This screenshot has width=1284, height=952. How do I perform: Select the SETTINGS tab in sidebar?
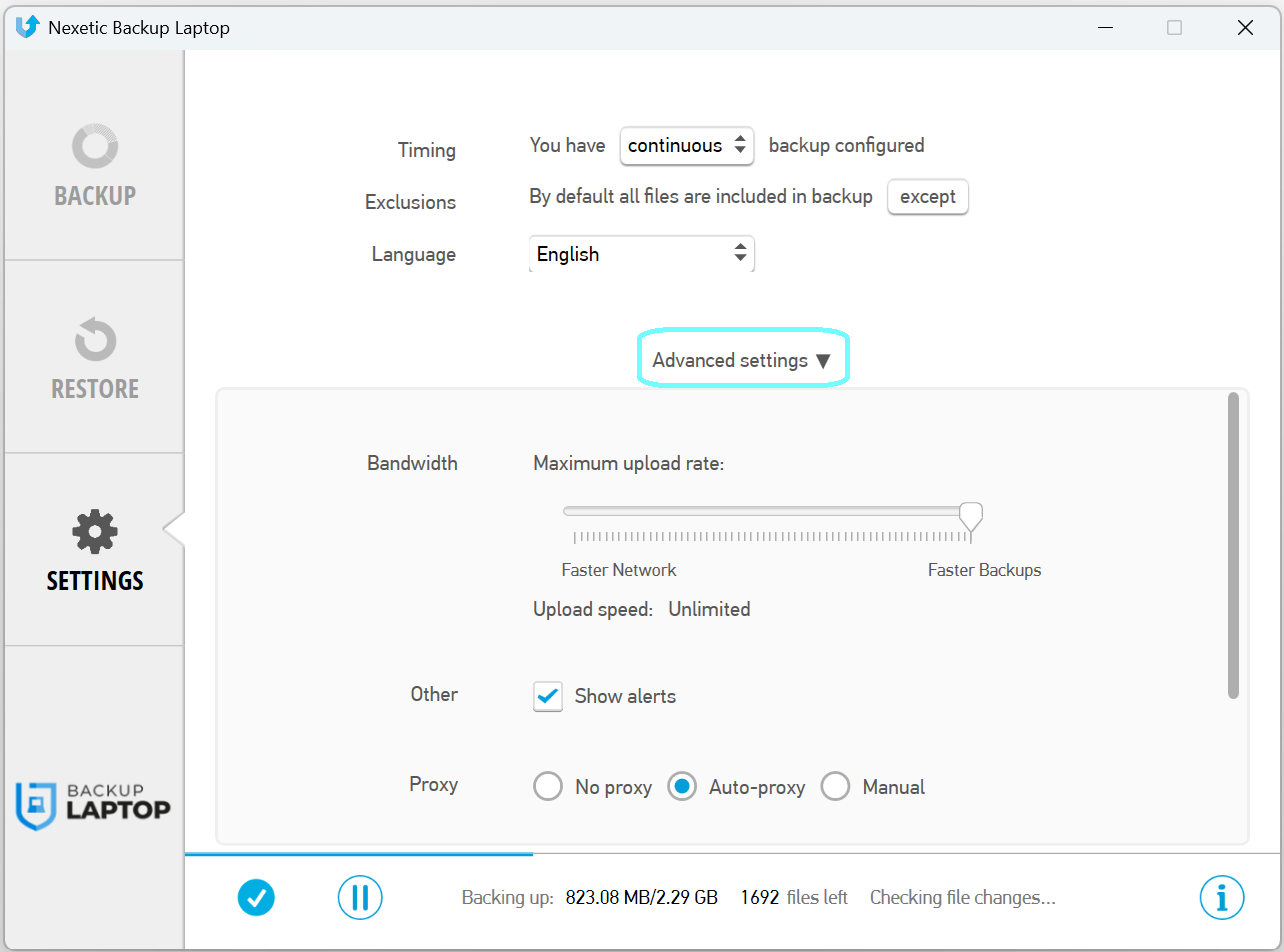(x=95, y=550)
